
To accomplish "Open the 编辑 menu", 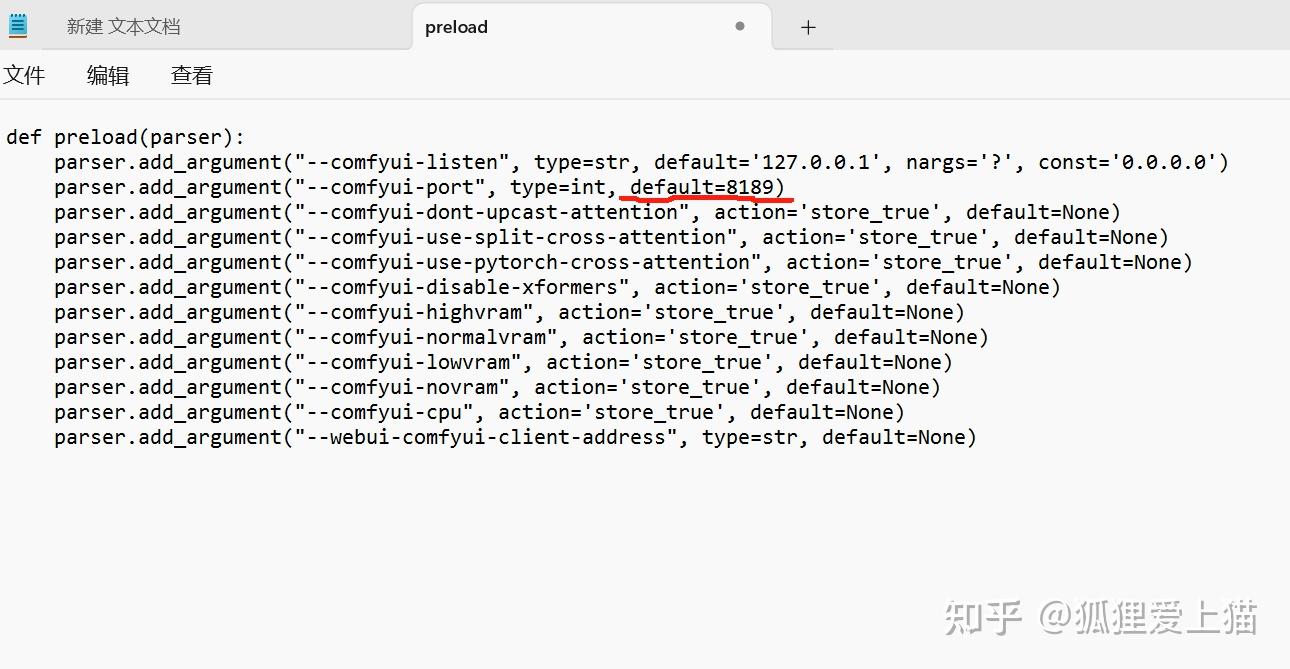I will click(x=108, y=75).
